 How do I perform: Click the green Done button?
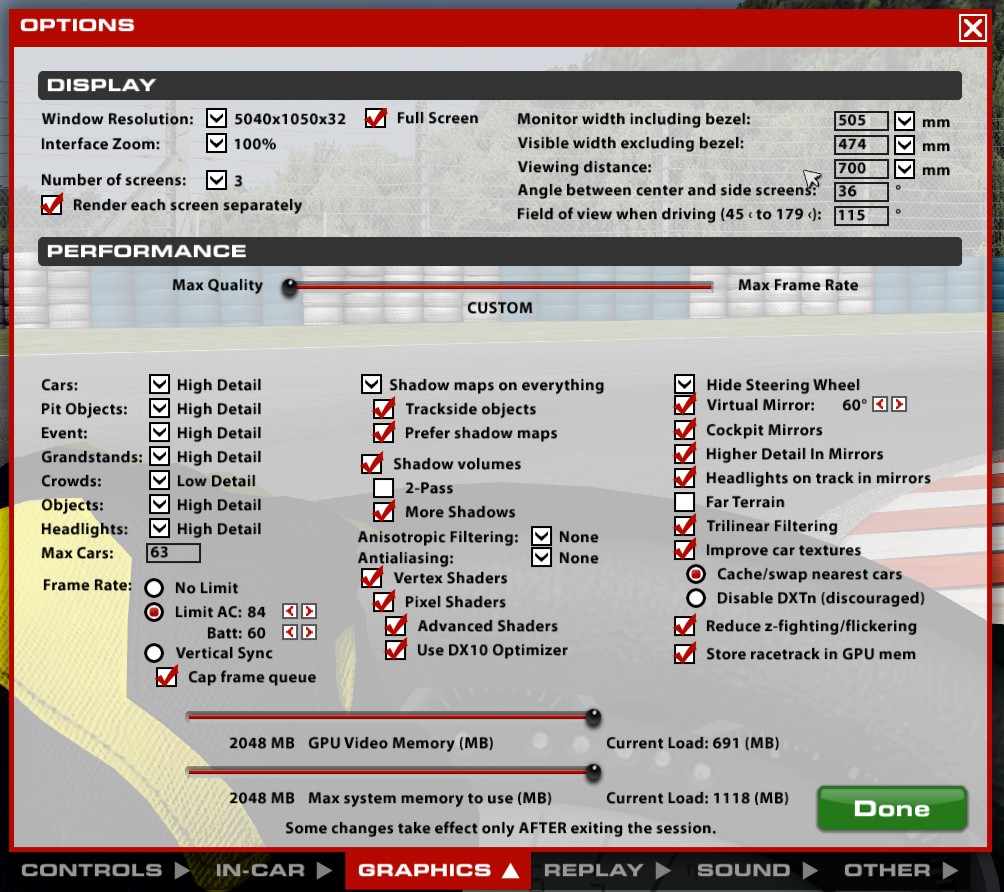pos(892,808)
